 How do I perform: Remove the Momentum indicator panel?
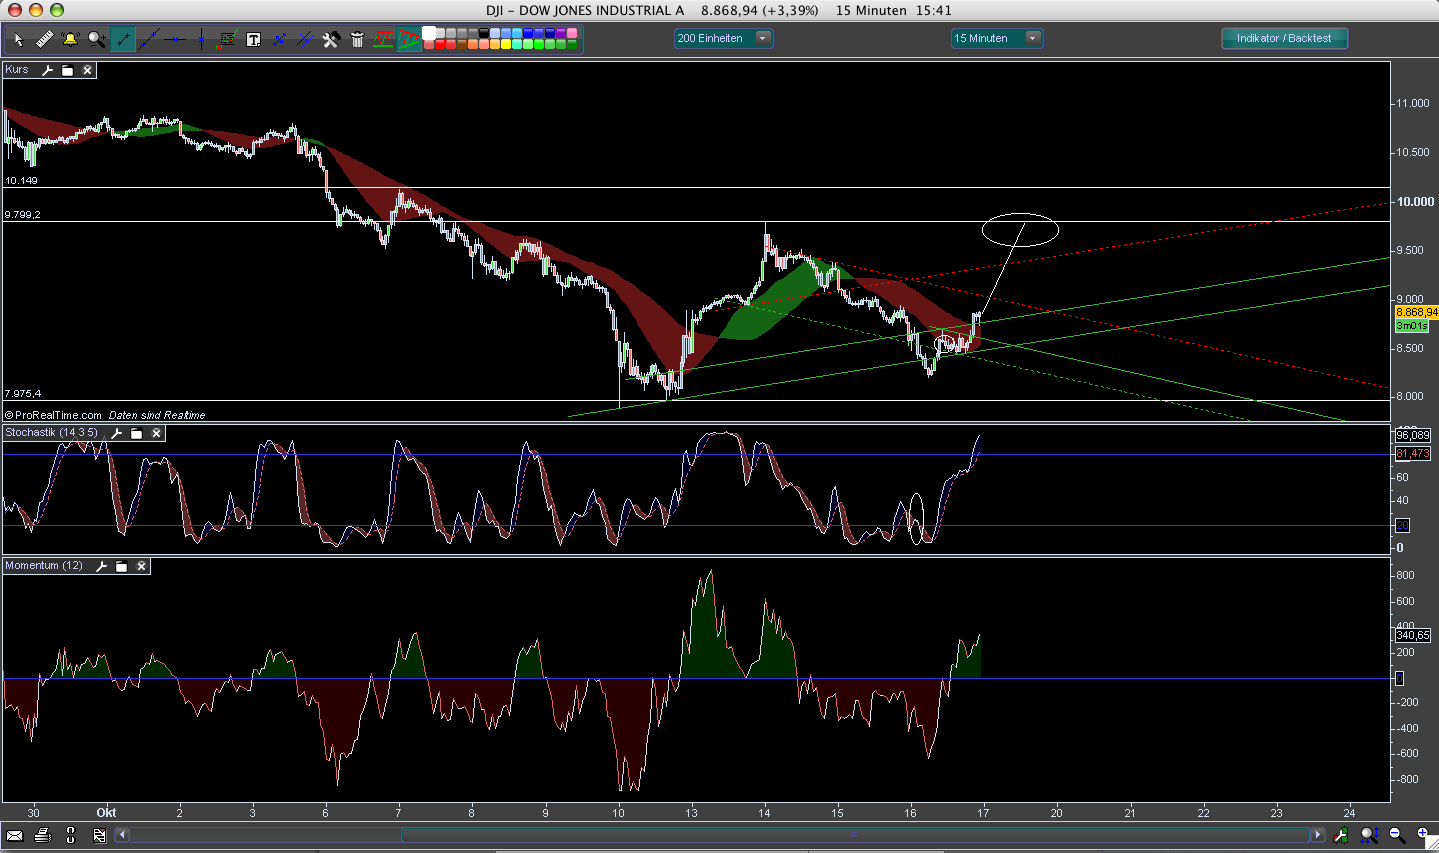[x=141, y=566]
